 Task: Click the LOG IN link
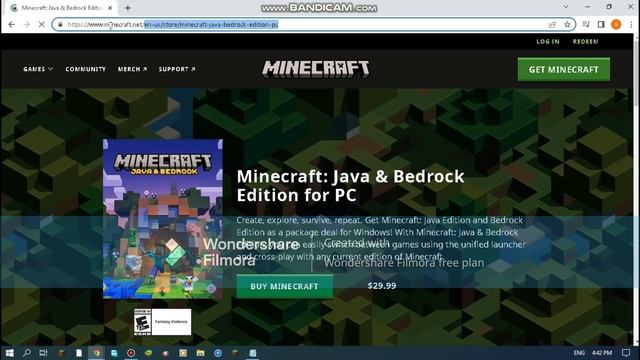coord(548,42)
